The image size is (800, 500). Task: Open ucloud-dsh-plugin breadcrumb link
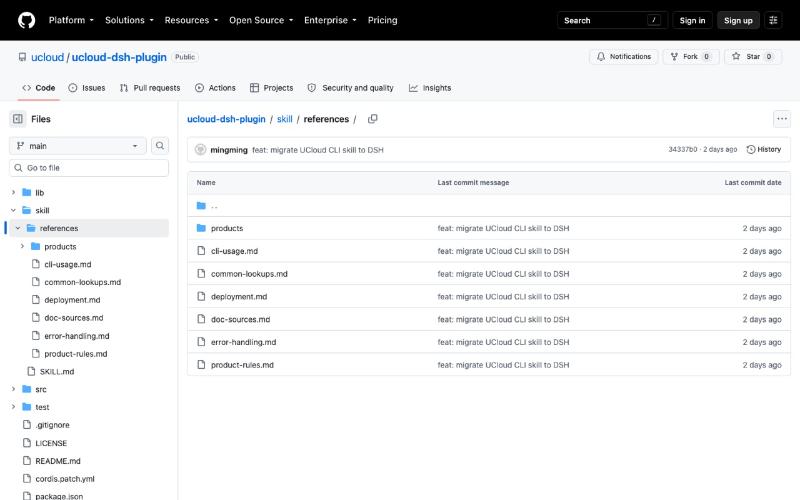coord(226,119)
